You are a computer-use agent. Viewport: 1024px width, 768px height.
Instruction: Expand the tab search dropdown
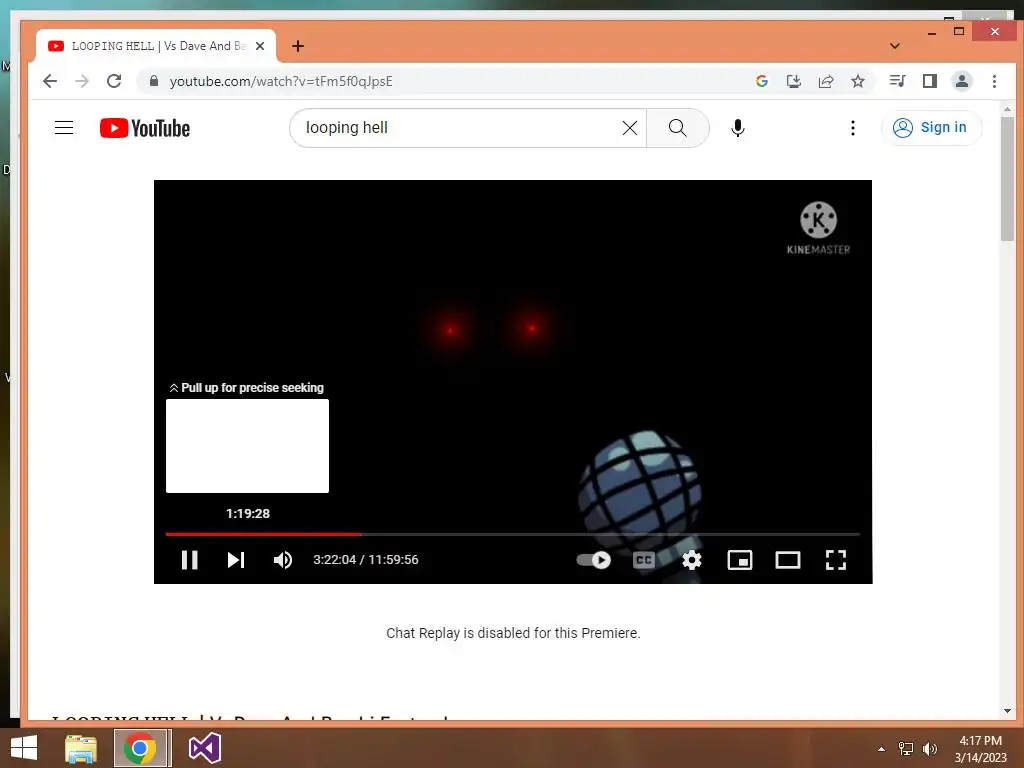click(895, 46)
